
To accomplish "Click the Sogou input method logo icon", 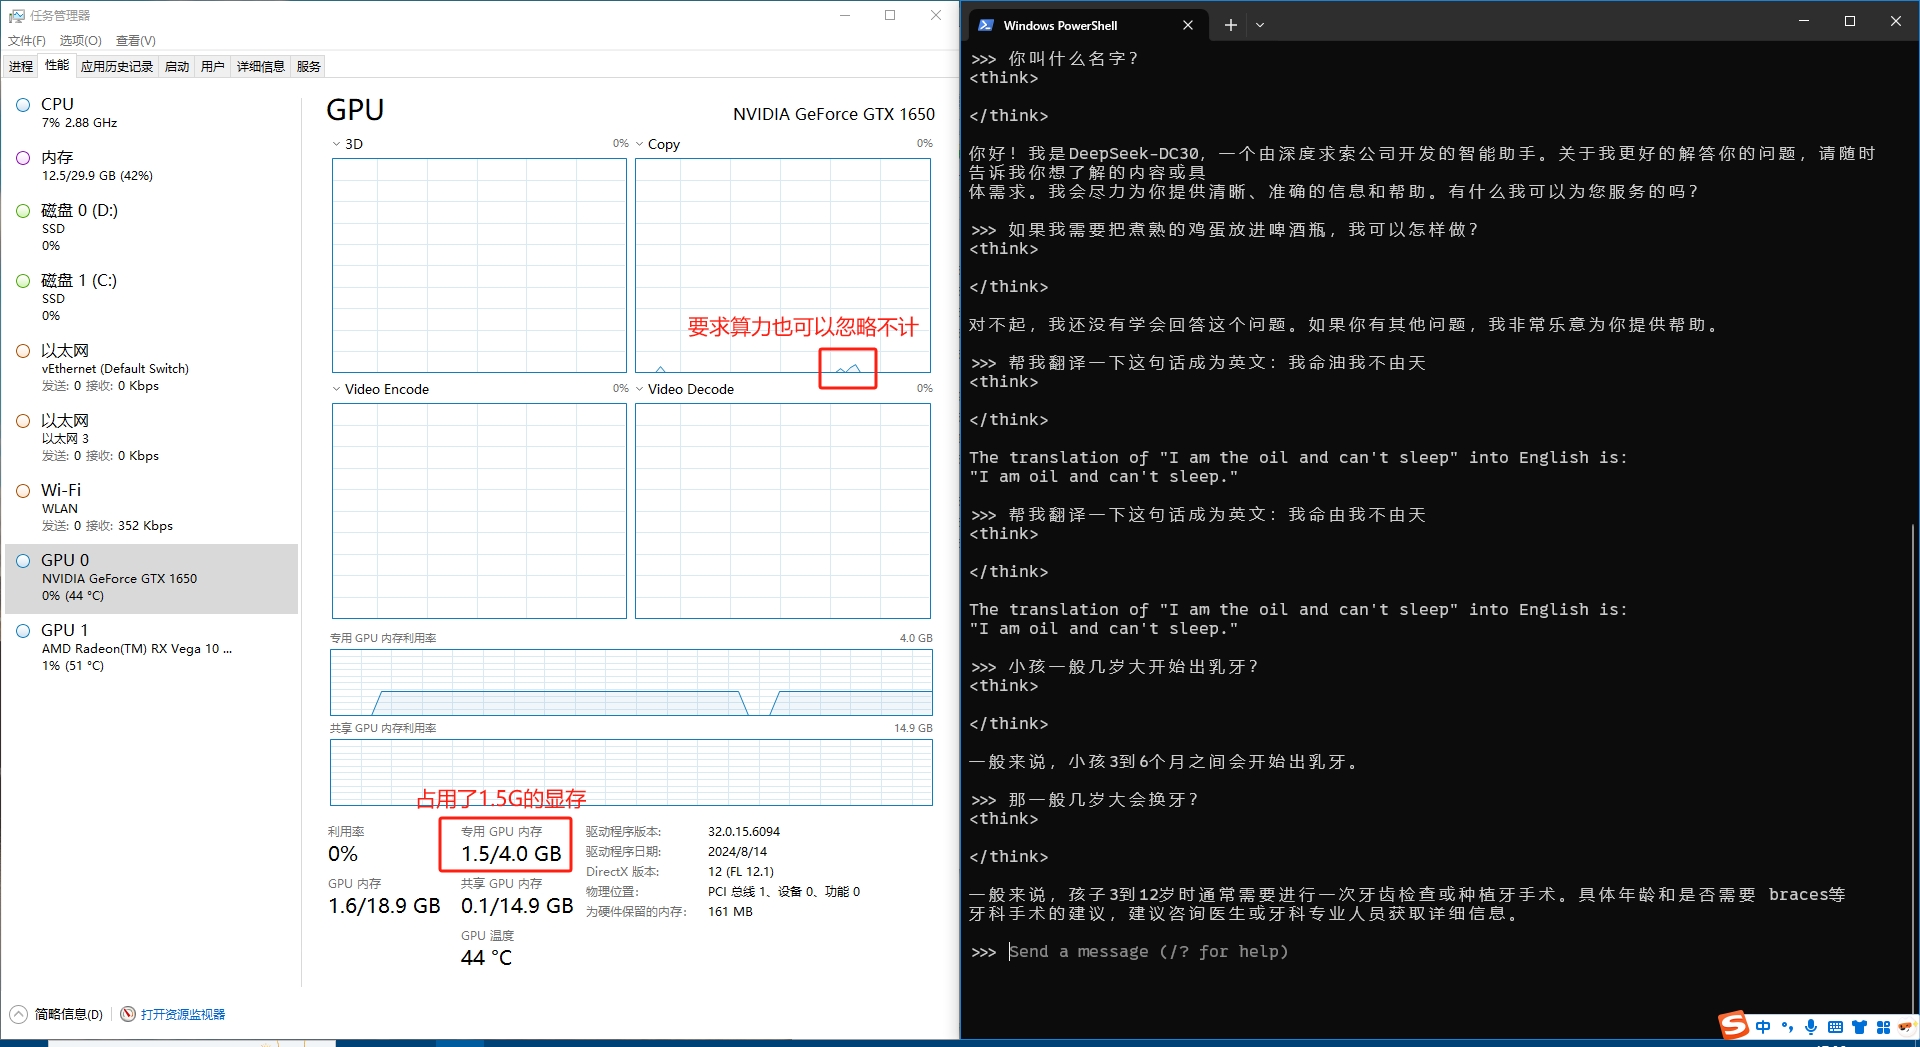I will [x=1733, y=1026].
